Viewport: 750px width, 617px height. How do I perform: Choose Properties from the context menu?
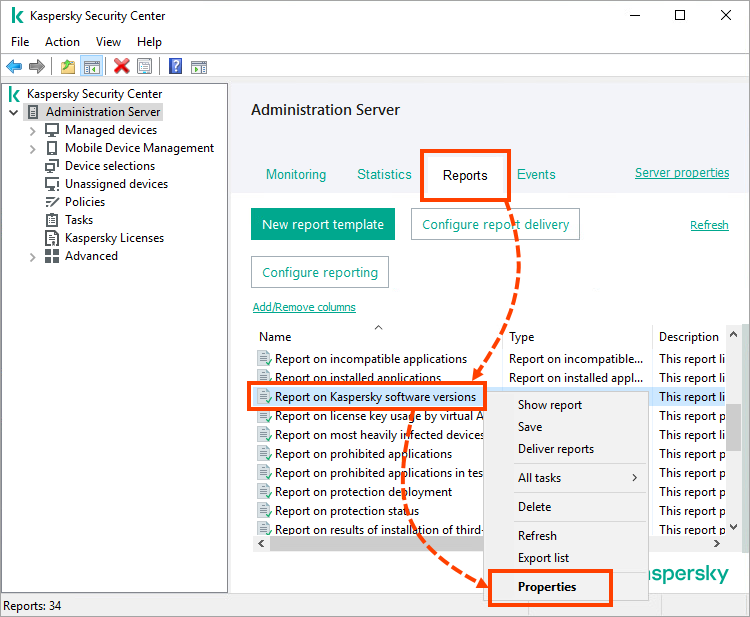coord(547,587)
